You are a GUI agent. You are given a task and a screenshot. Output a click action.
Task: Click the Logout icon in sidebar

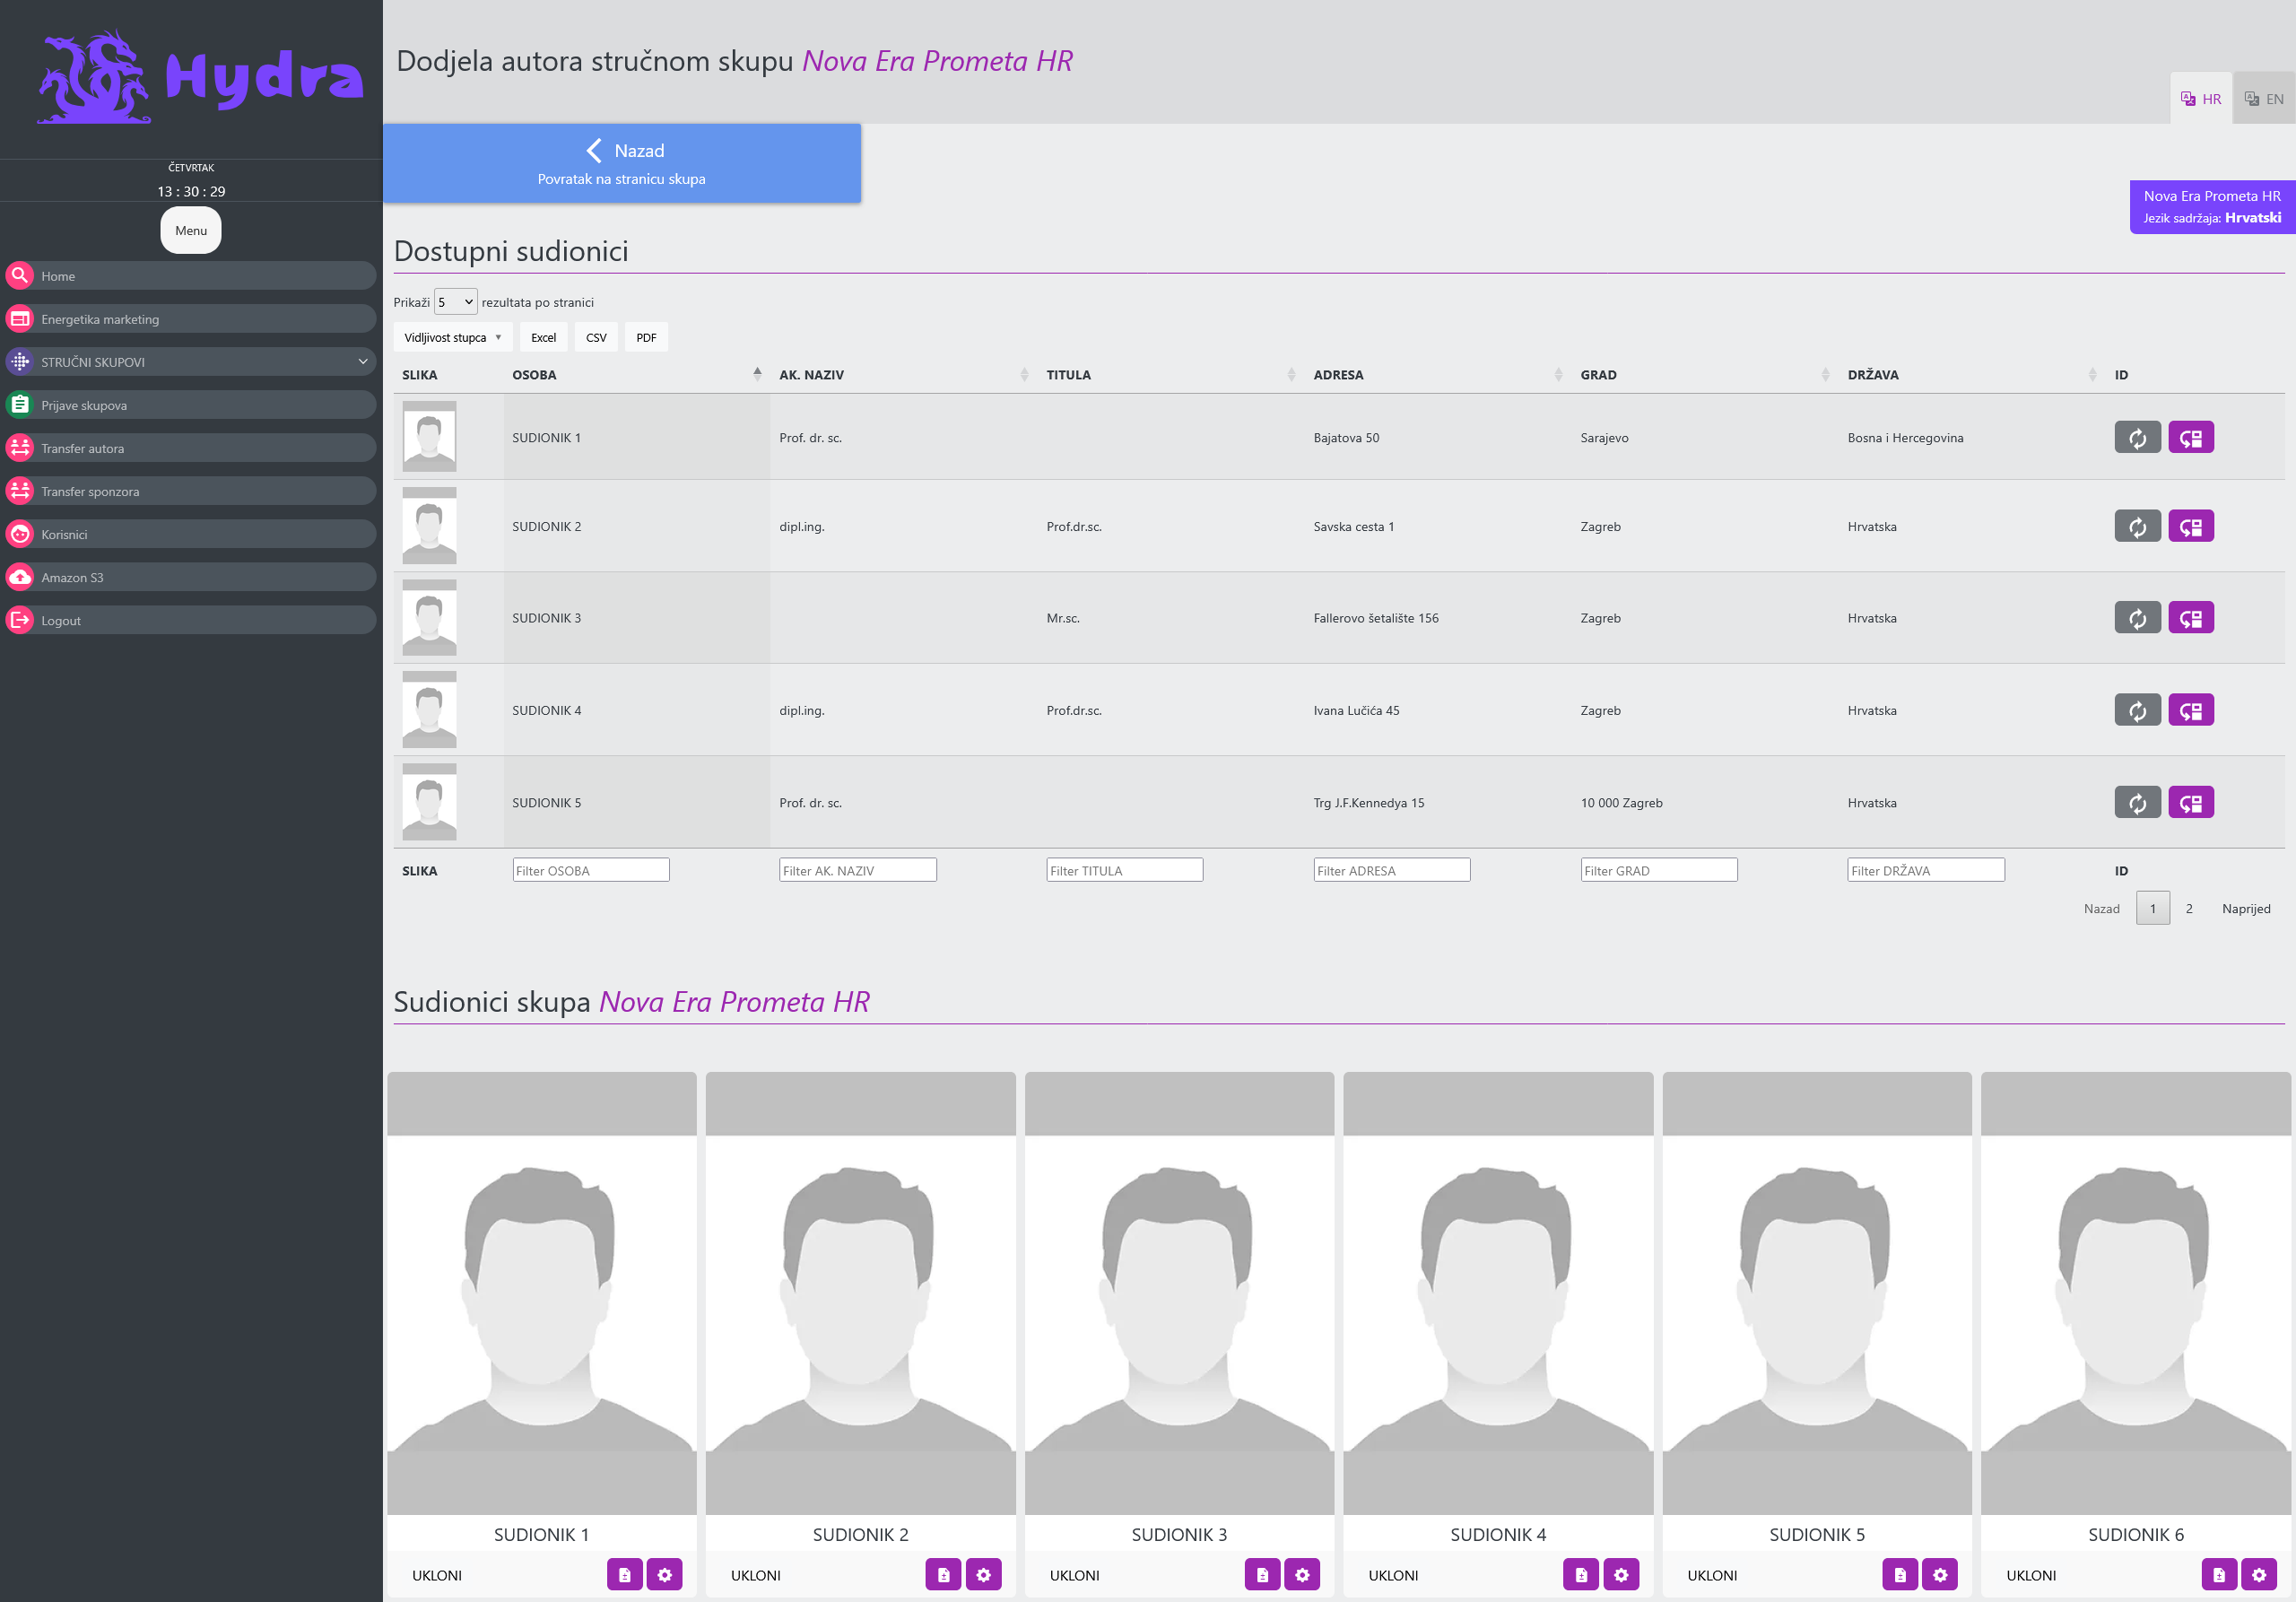[20, 620]
